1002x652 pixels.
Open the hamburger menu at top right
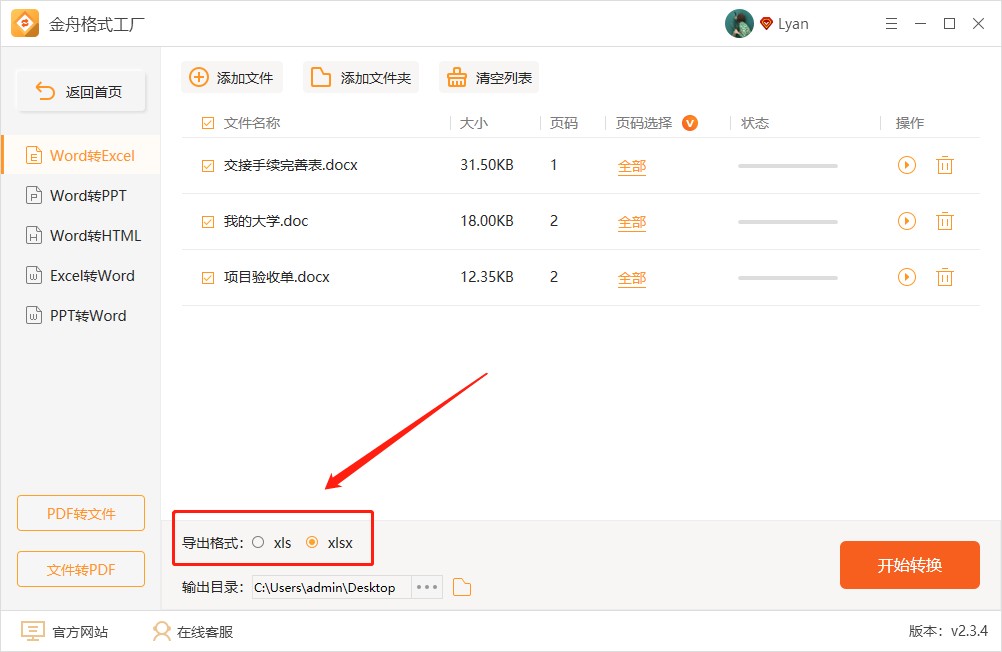(891, 23)
